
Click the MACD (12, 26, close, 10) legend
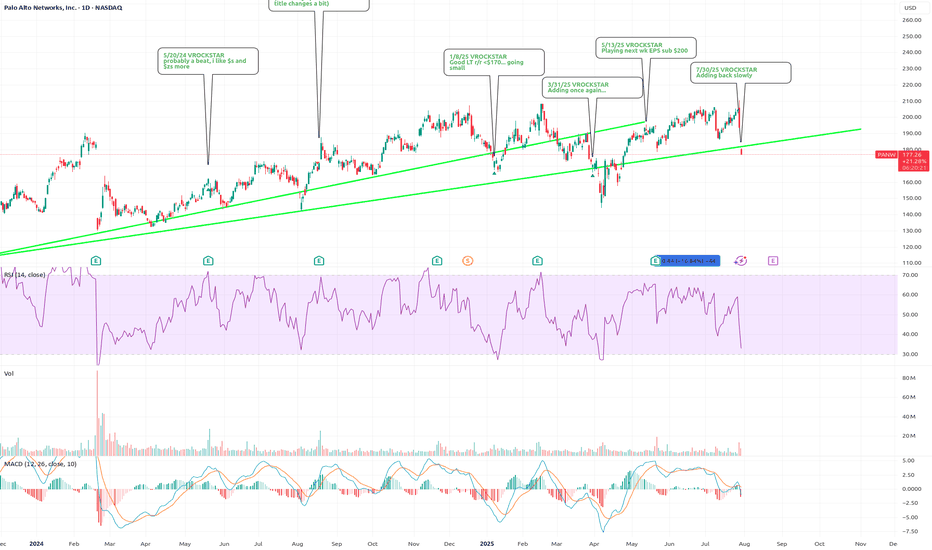coord(40,464)
